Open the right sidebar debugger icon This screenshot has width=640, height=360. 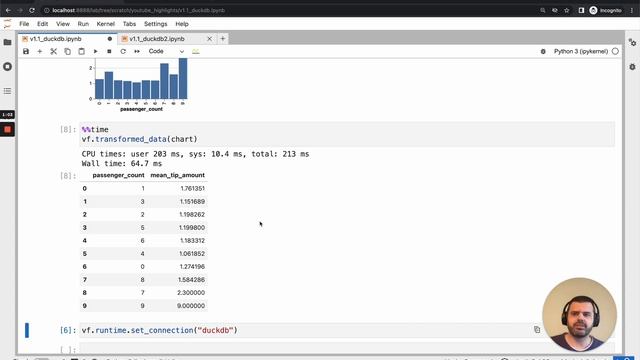point(632,67)
